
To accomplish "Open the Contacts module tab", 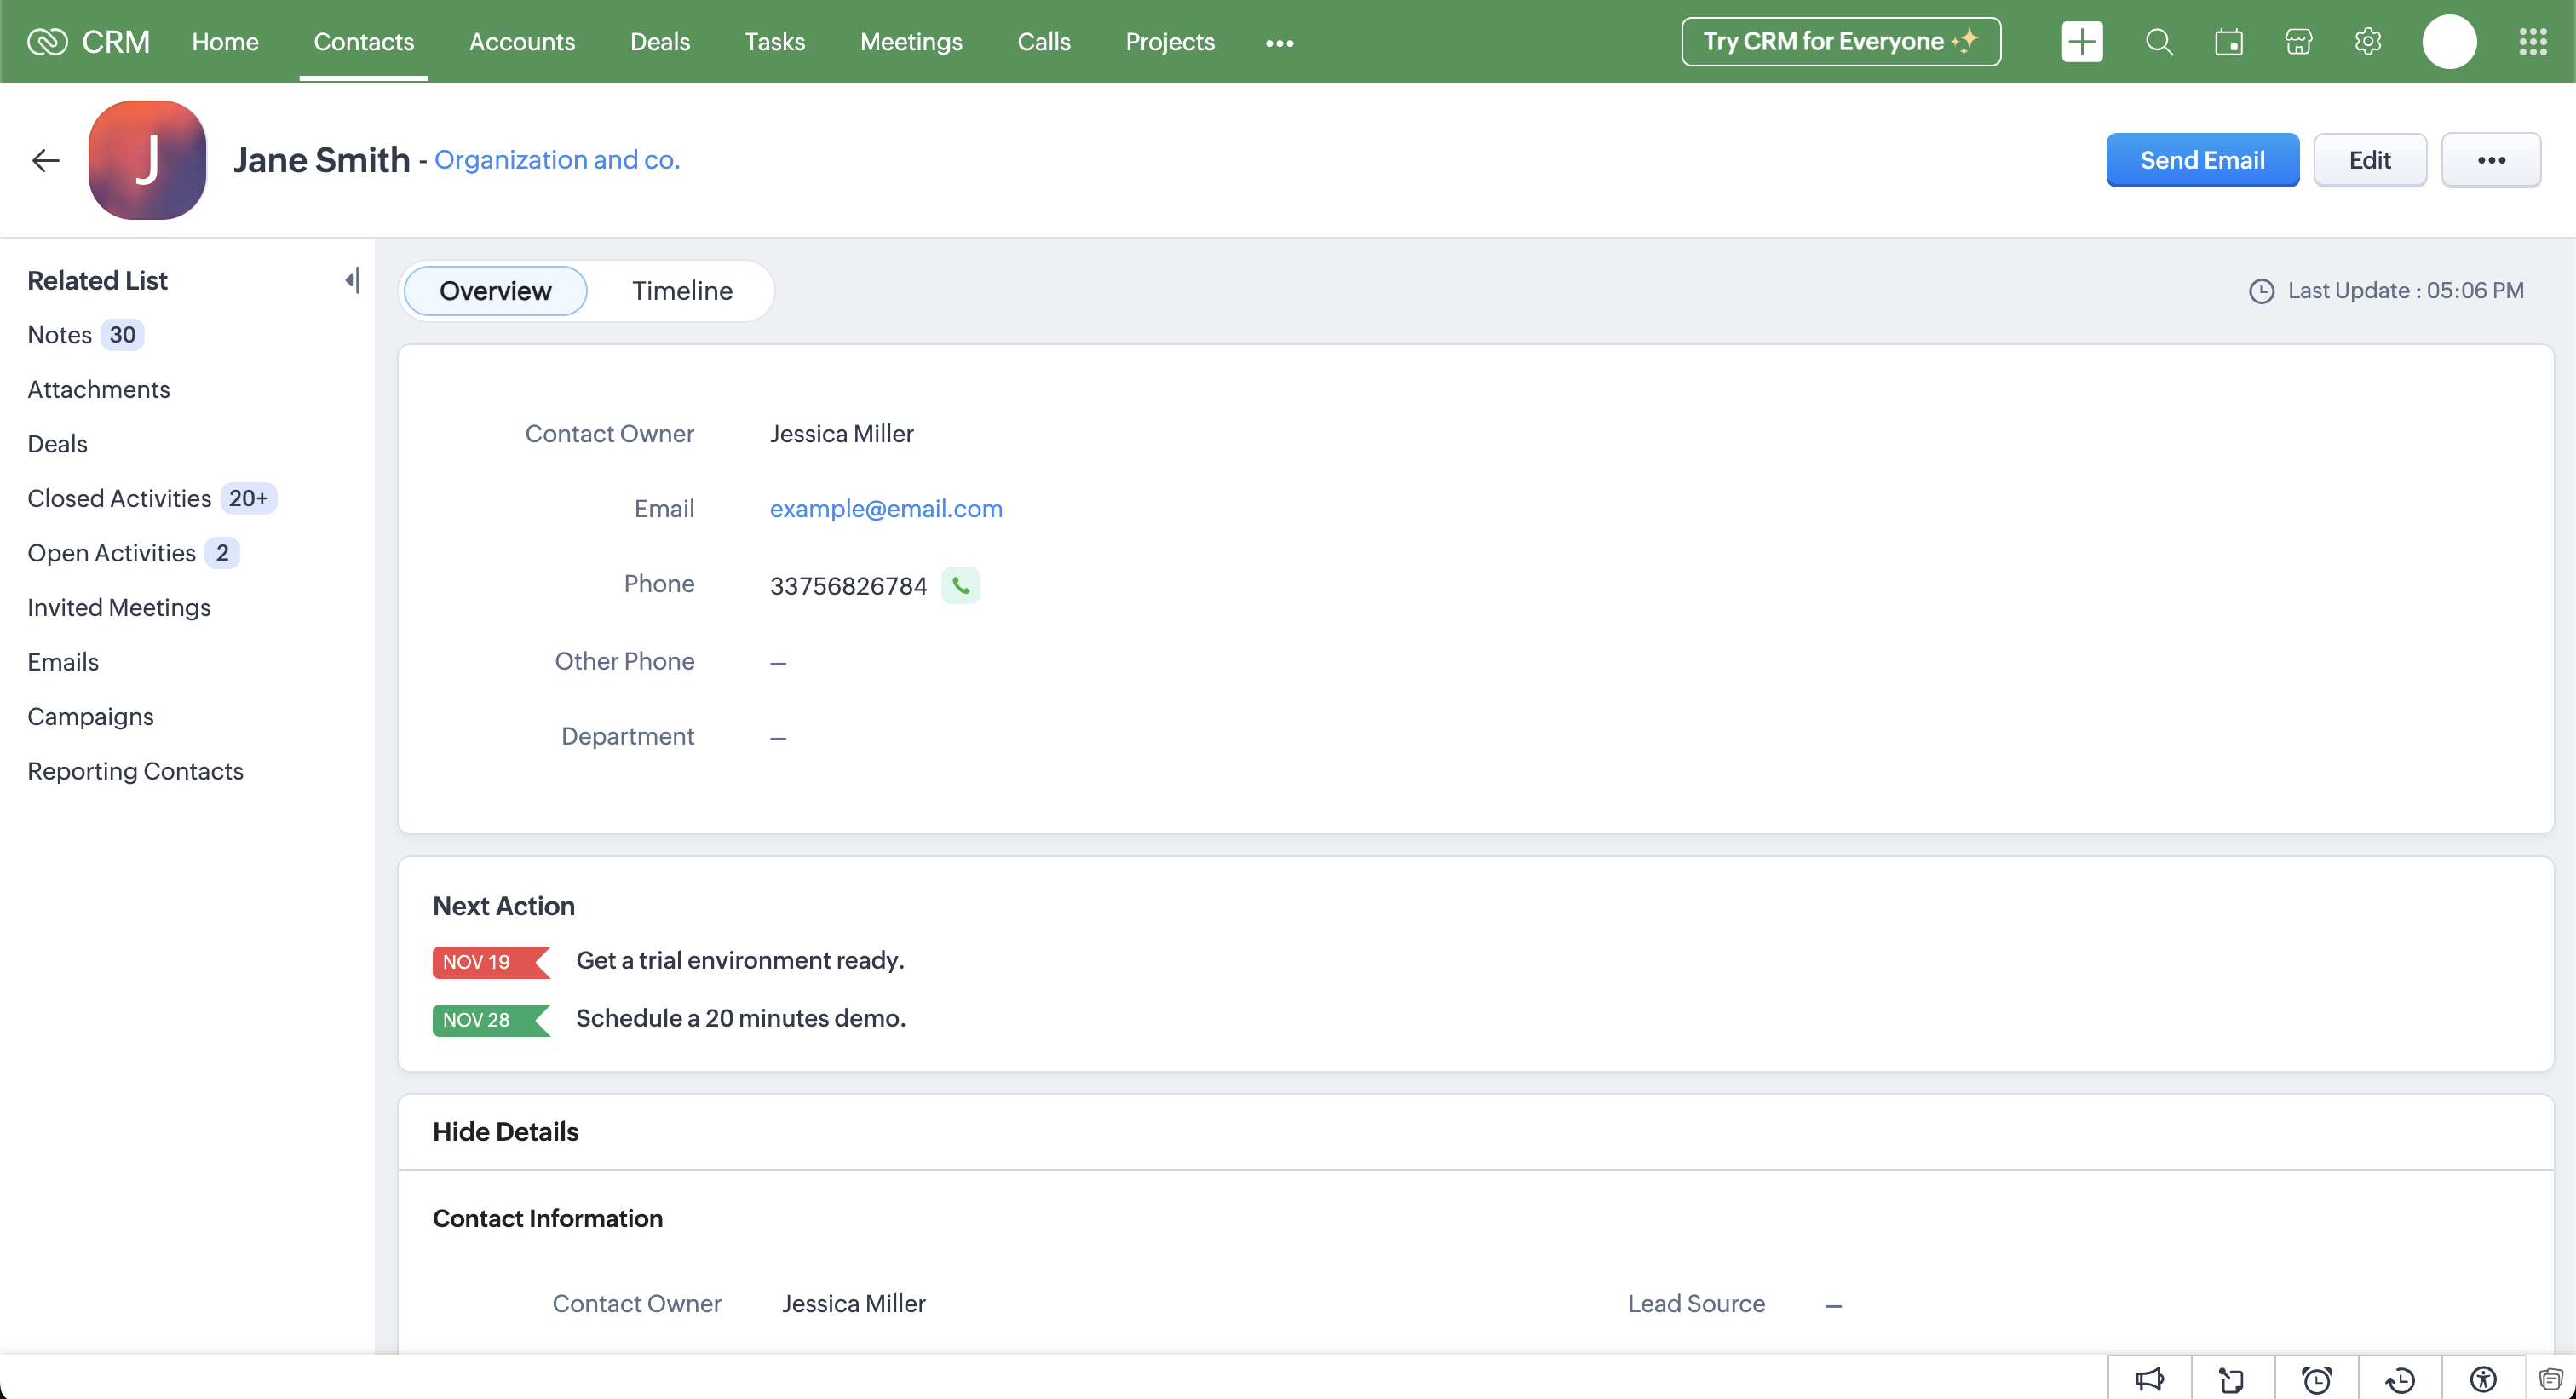I will coord(364,41).
